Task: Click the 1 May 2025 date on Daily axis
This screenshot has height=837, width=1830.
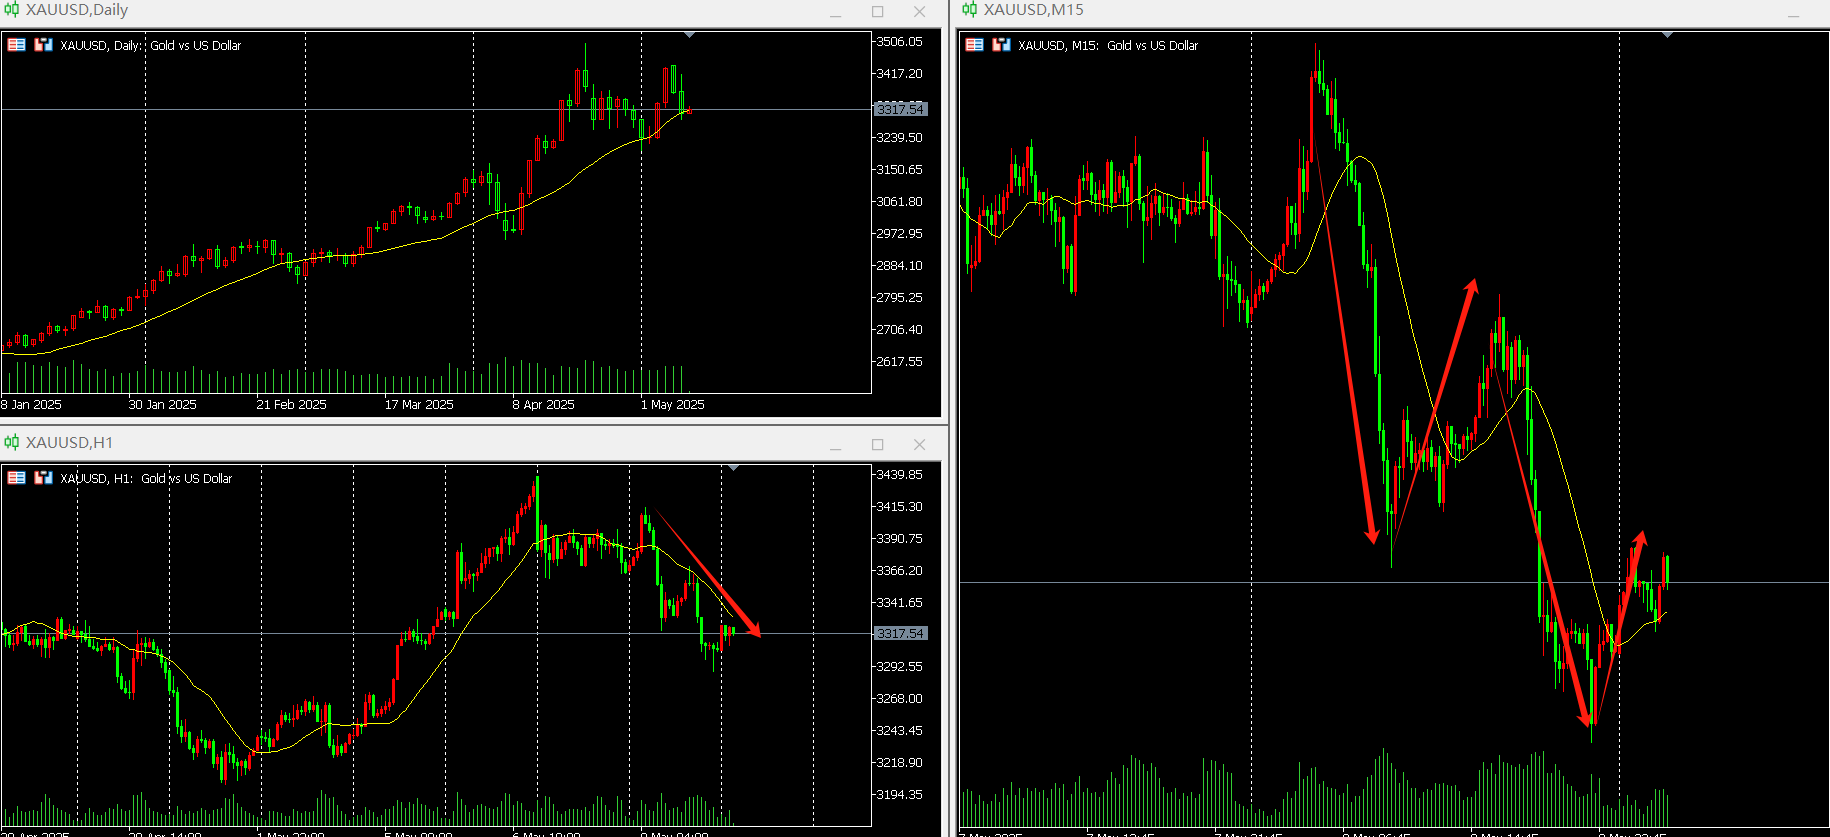Action: coord(672,405)
